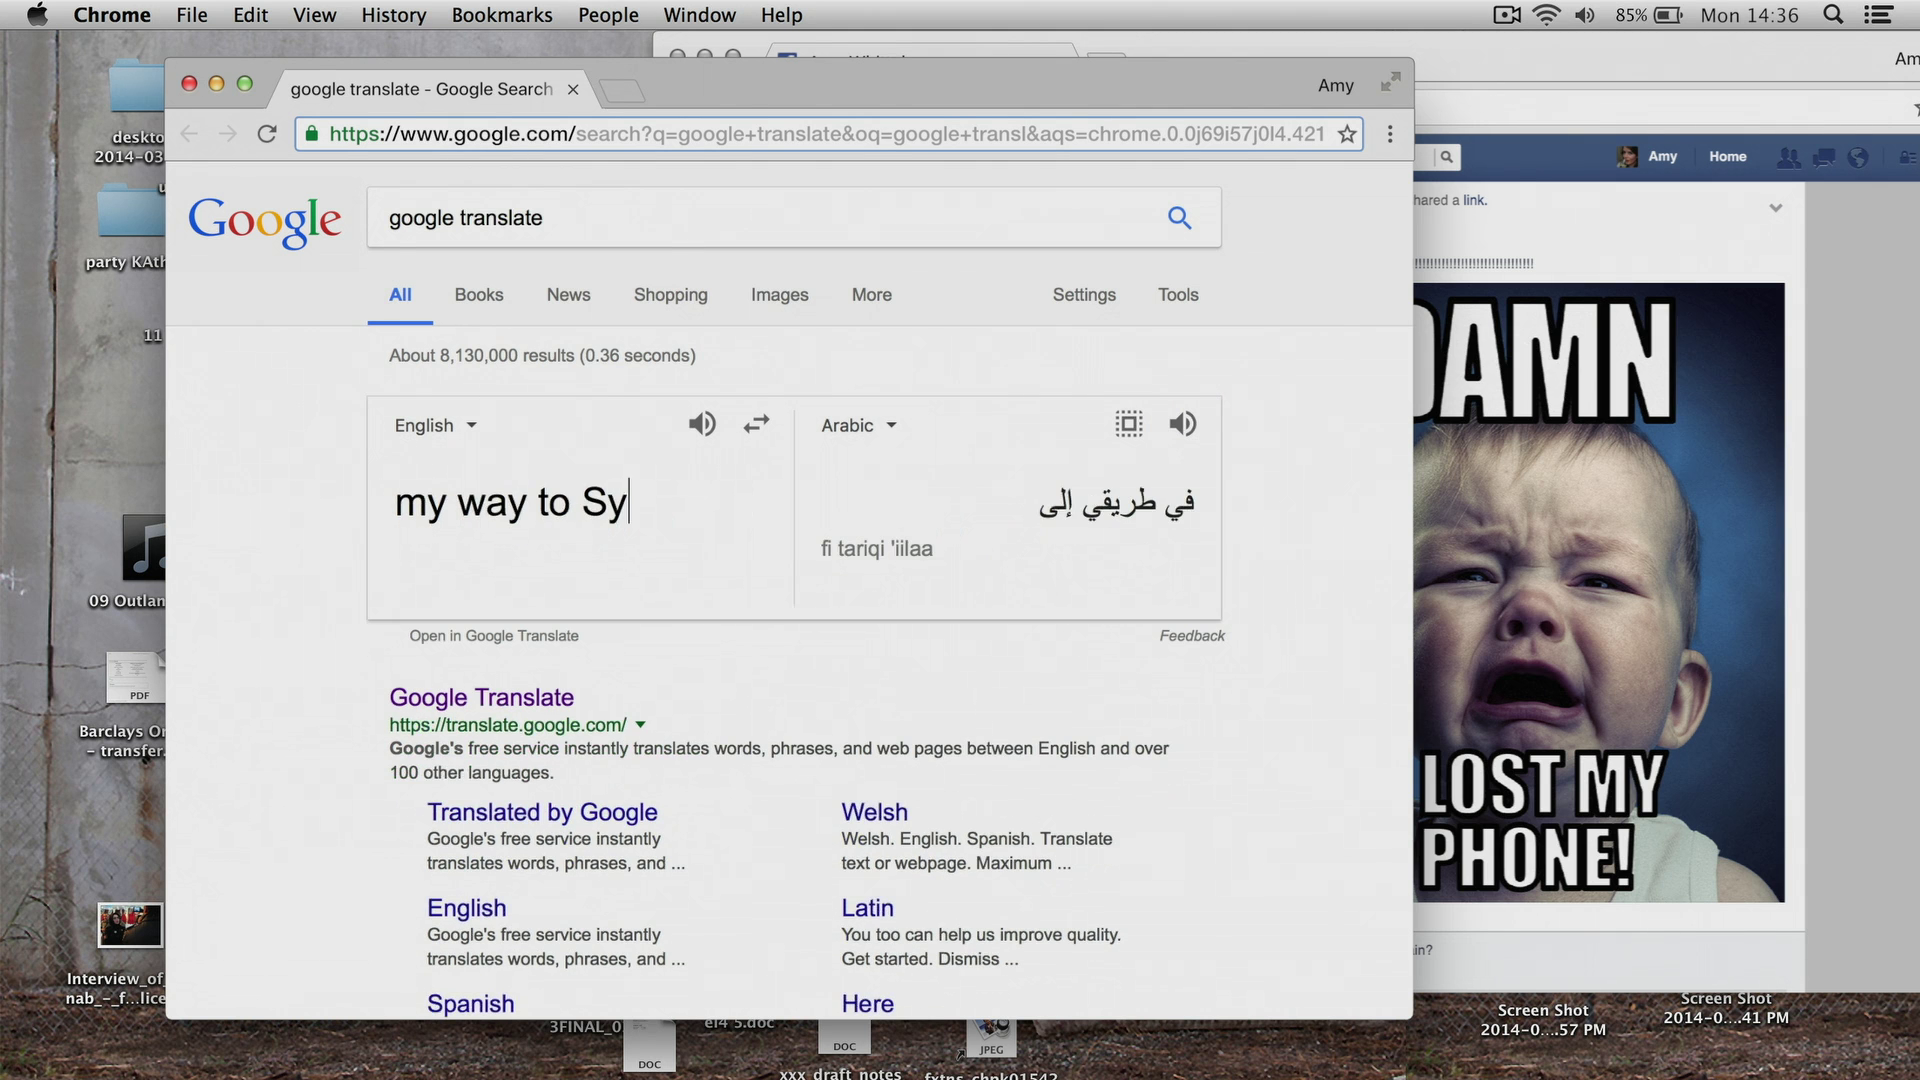Open the English source language dropdown
This screenshot has height=1080, width=1920.
tap(435, 425)
